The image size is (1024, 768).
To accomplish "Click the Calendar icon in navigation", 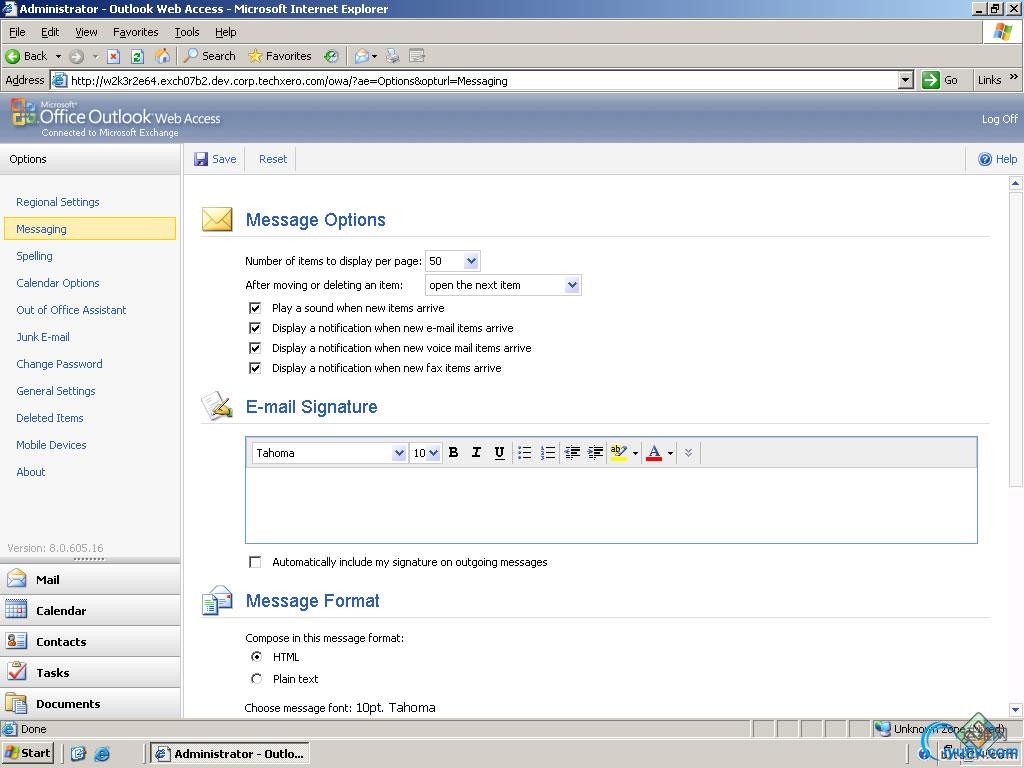I will click(16, 610).
